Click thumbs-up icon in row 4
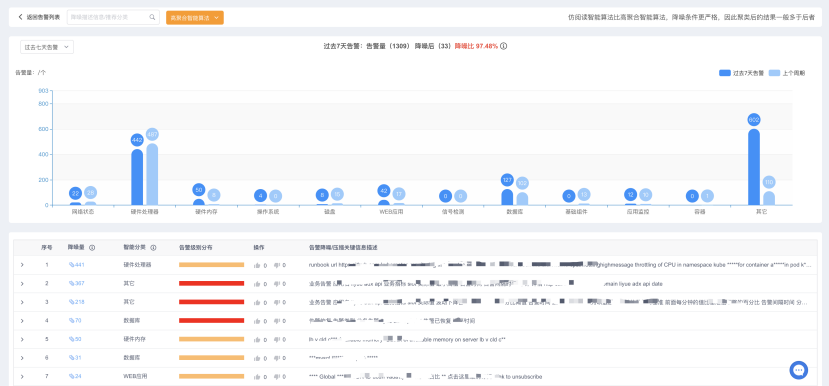829x386 pixels. tap(257, 320)
